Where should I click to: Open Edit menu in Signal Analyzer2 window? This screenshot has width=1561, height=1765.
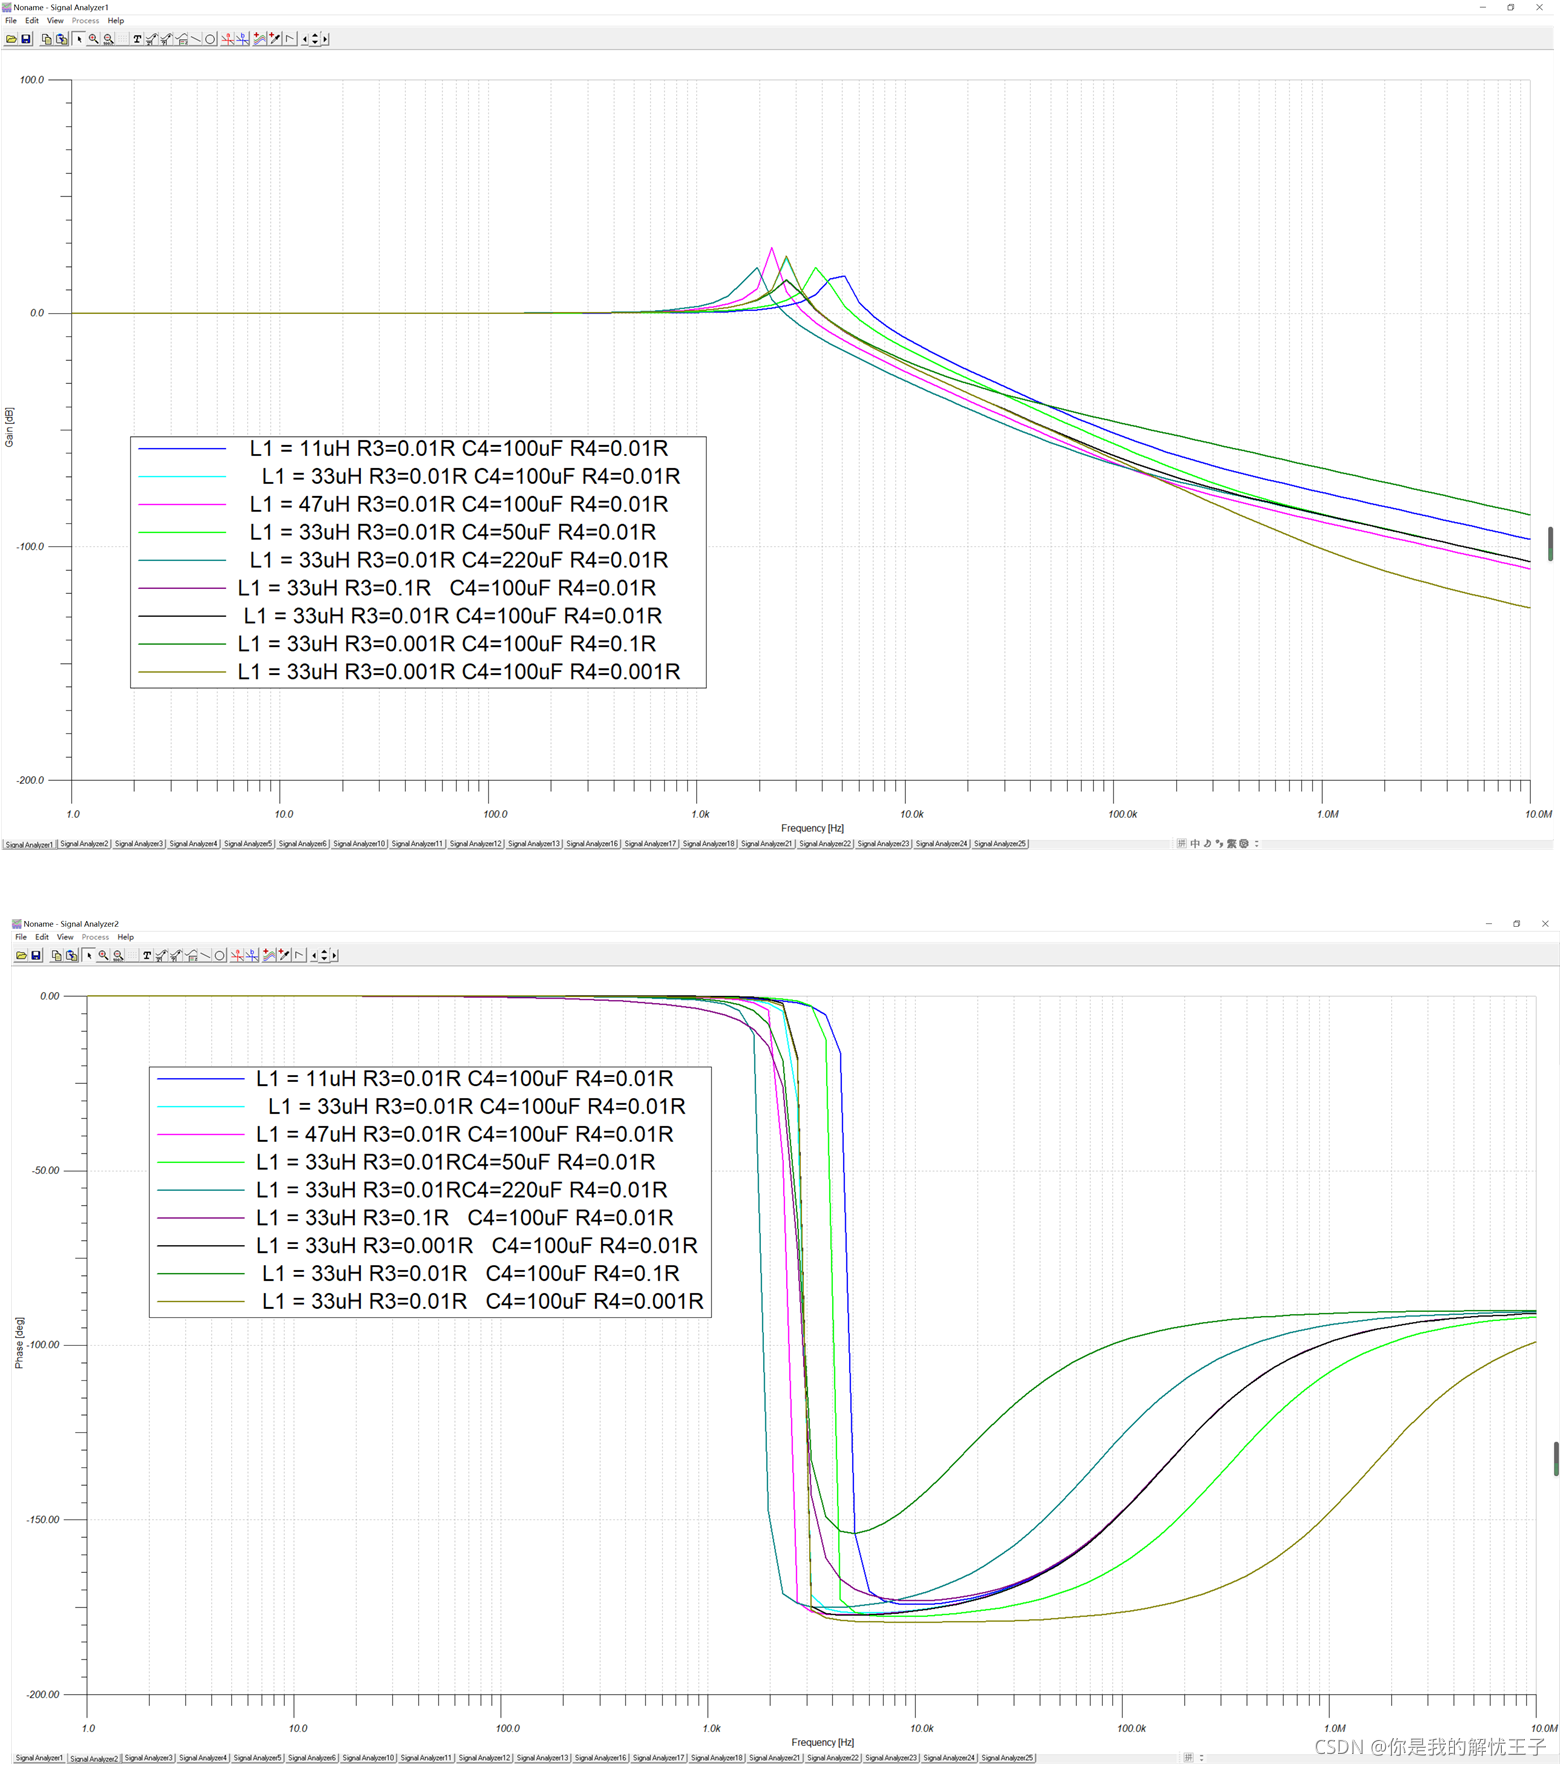click(x=42, y=937)
